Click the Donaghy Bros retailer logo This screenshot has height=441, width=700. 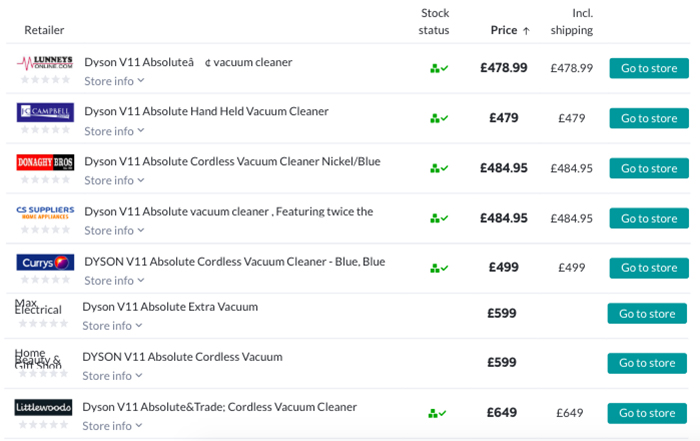coord(45,162)
